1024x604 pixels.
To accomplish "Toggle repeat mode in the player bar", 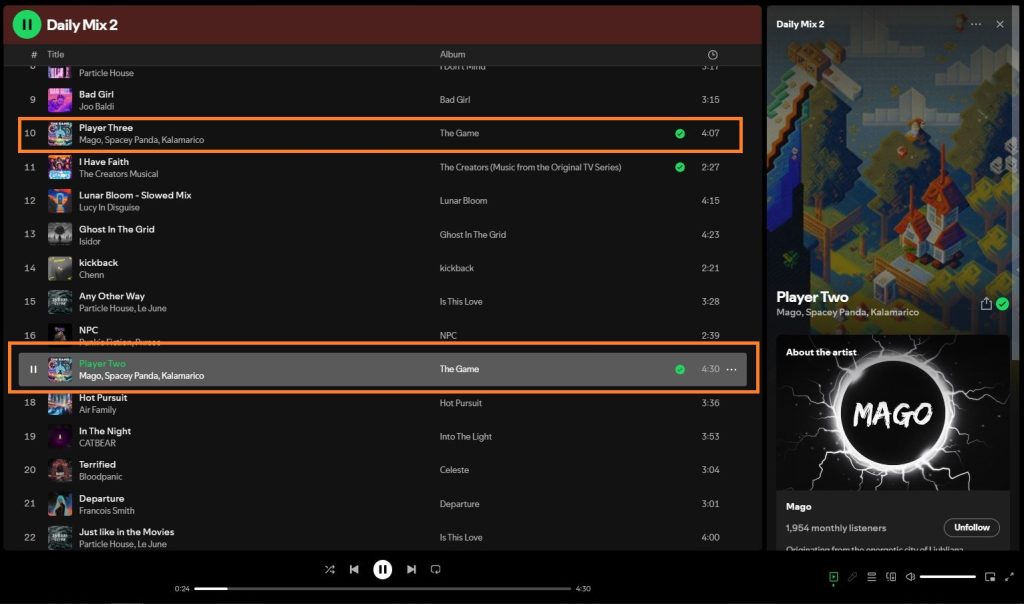I will [x=436, y=569].
